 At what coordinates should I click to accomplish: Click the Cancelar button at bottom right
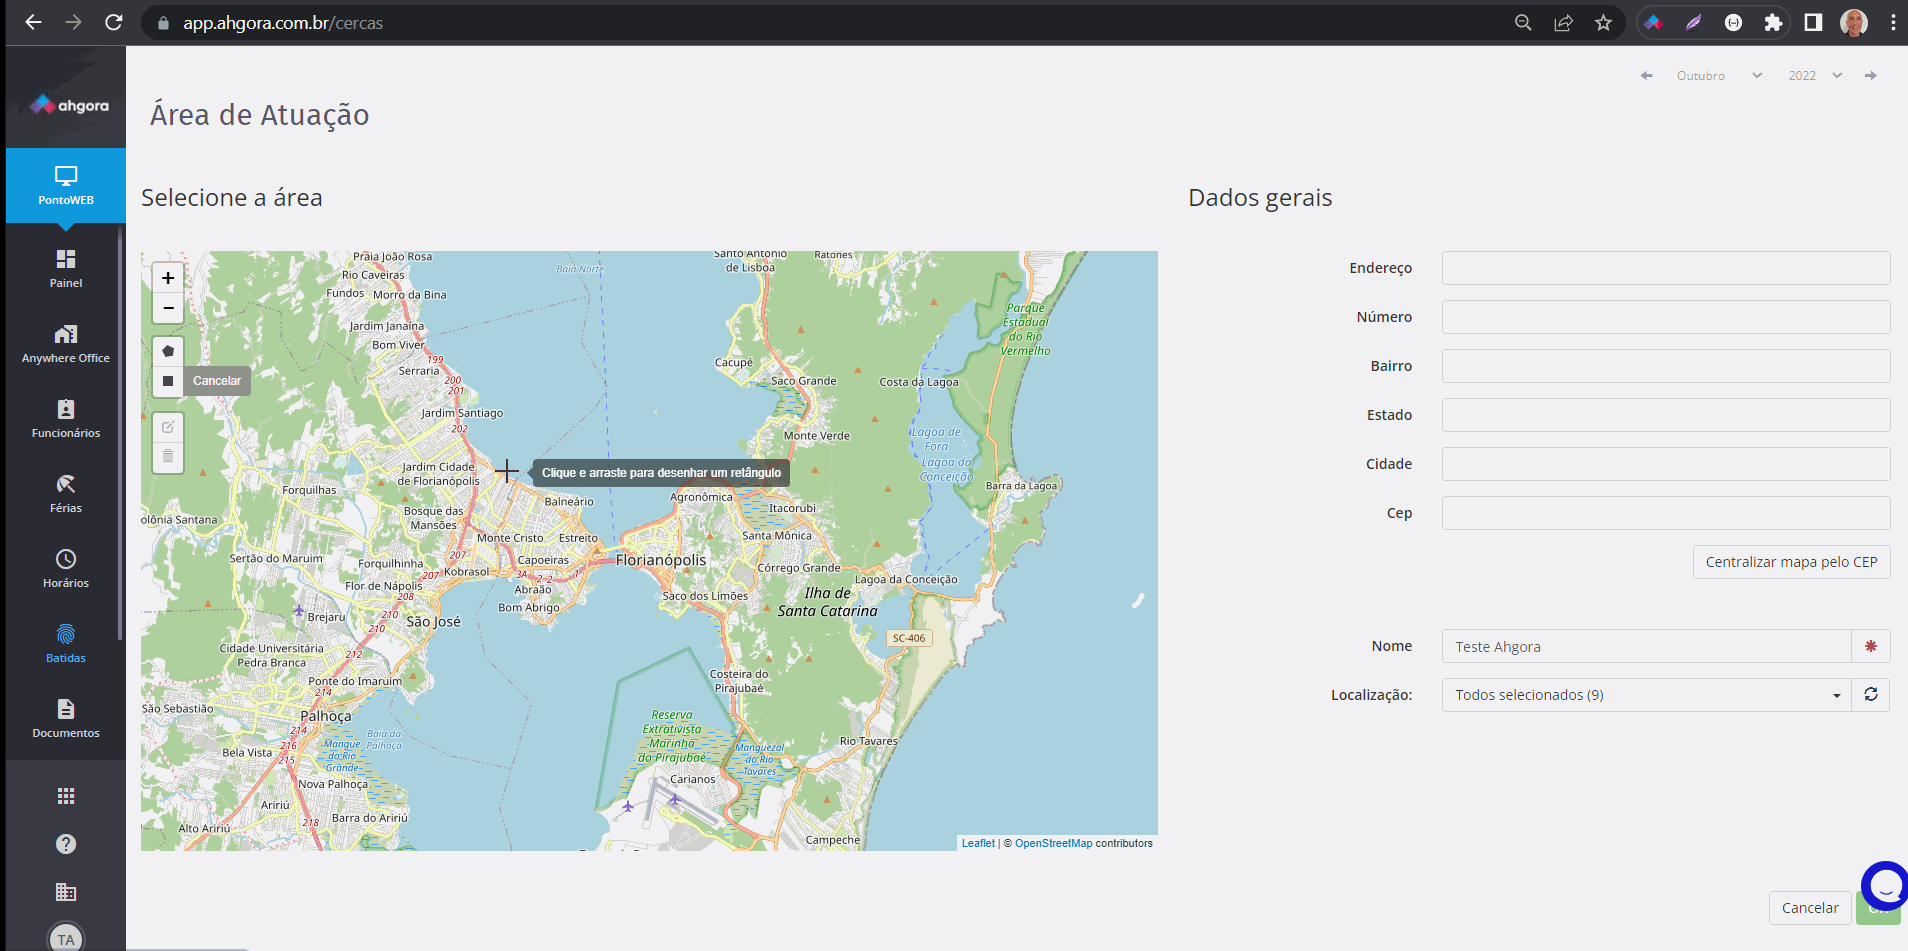[1810, 908]
